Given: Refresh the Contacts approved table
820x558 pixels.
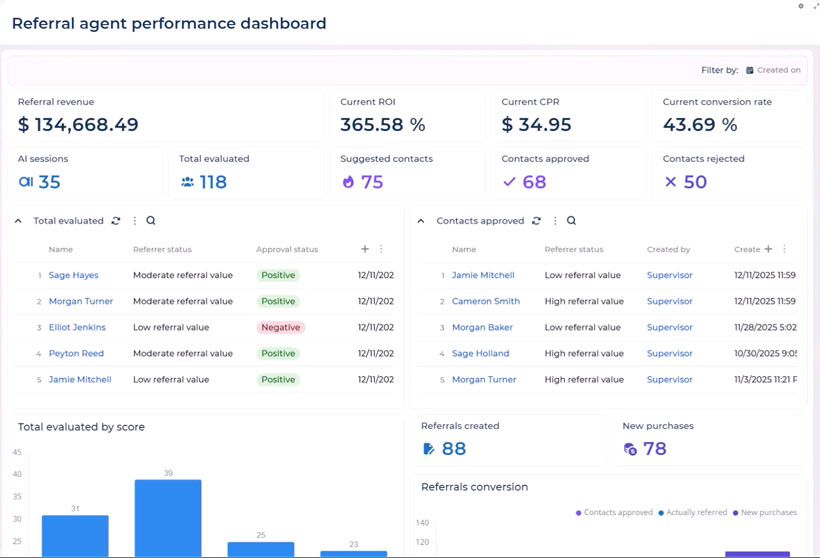Looking at the screenshot, I should pyautogui.click(x=537, y=221).
